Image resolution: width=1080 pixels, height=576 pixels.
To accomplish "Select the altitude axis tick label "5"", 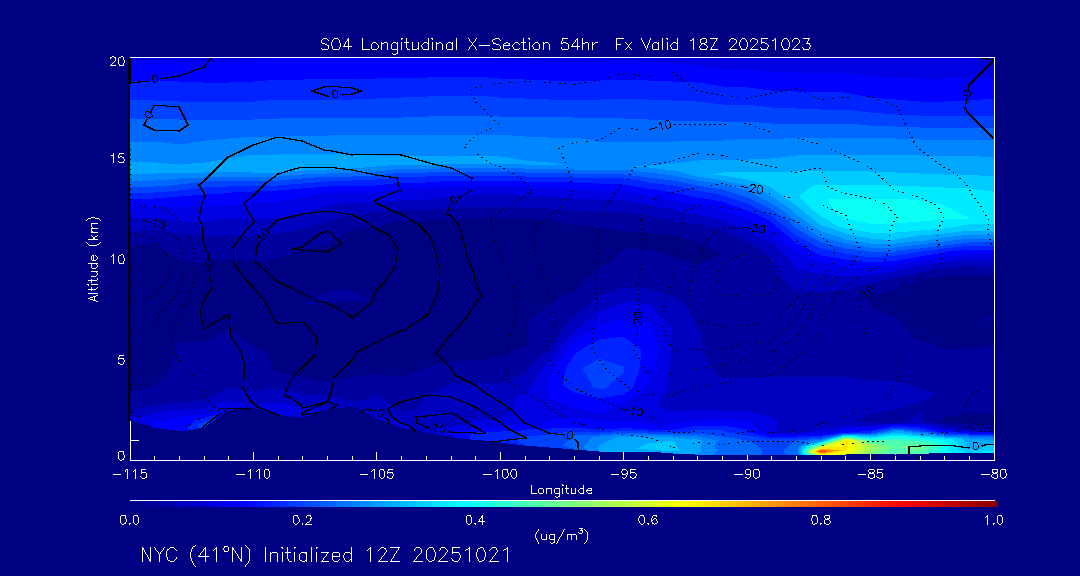I will (x=121, y=360).
